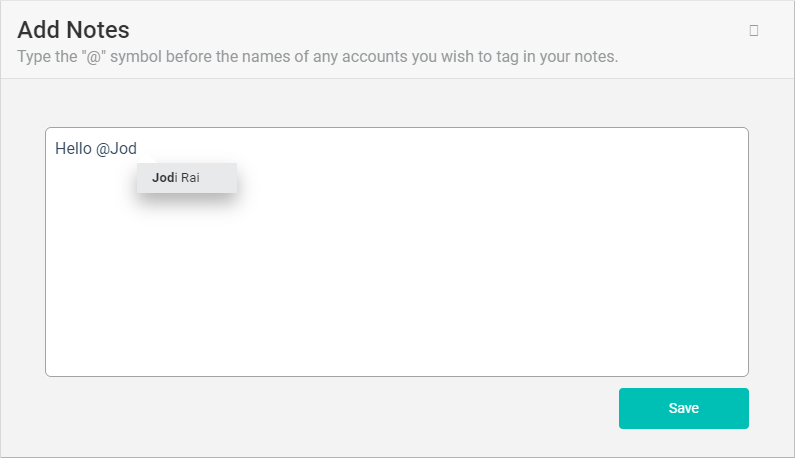Click the "Add Notes" heading
Image resolution: width=795 pixels, height=458 pixels.
pos(73,30)
